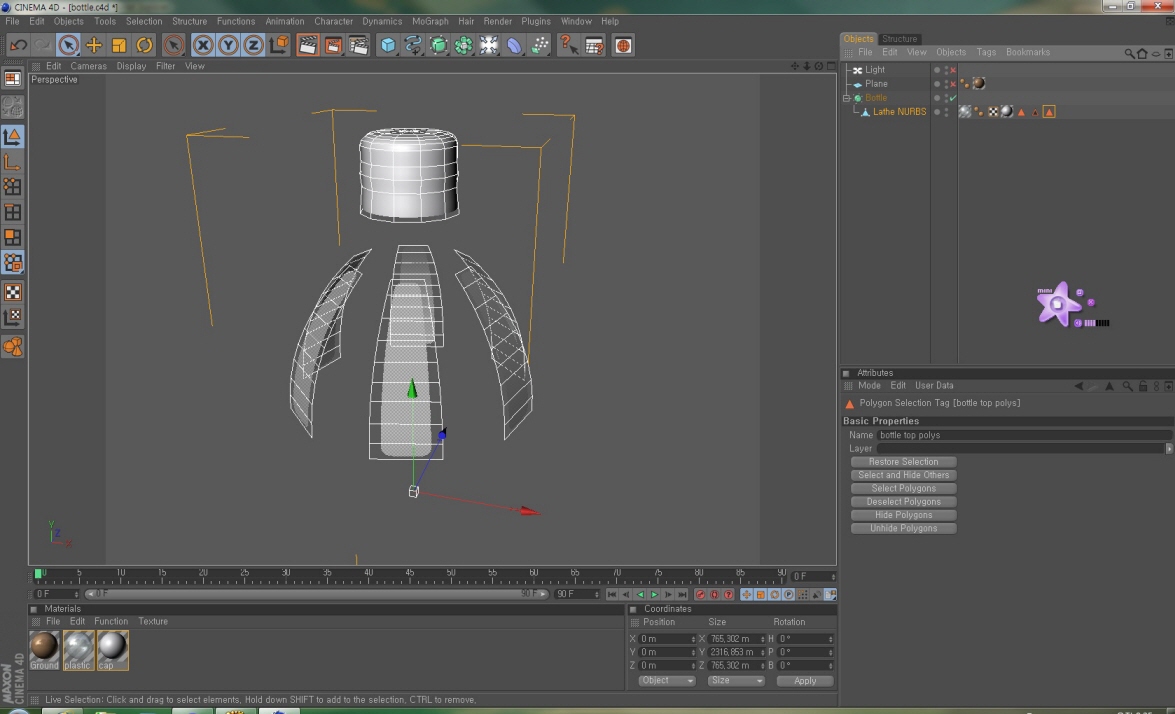Apply the coordinate values
Screen dimensions: 1175x714
click(x=805, y=681)
